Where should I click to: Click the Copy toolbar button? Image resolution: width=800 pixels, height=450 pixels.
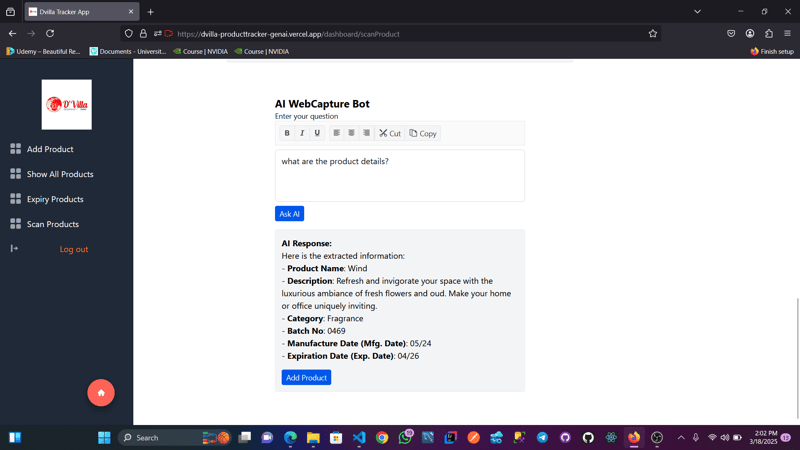423,133
